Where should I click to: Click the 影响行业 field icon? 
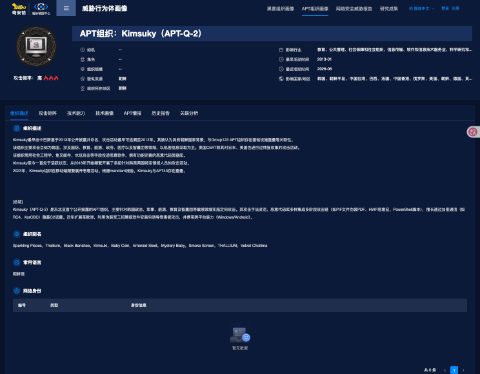point(281,50)
